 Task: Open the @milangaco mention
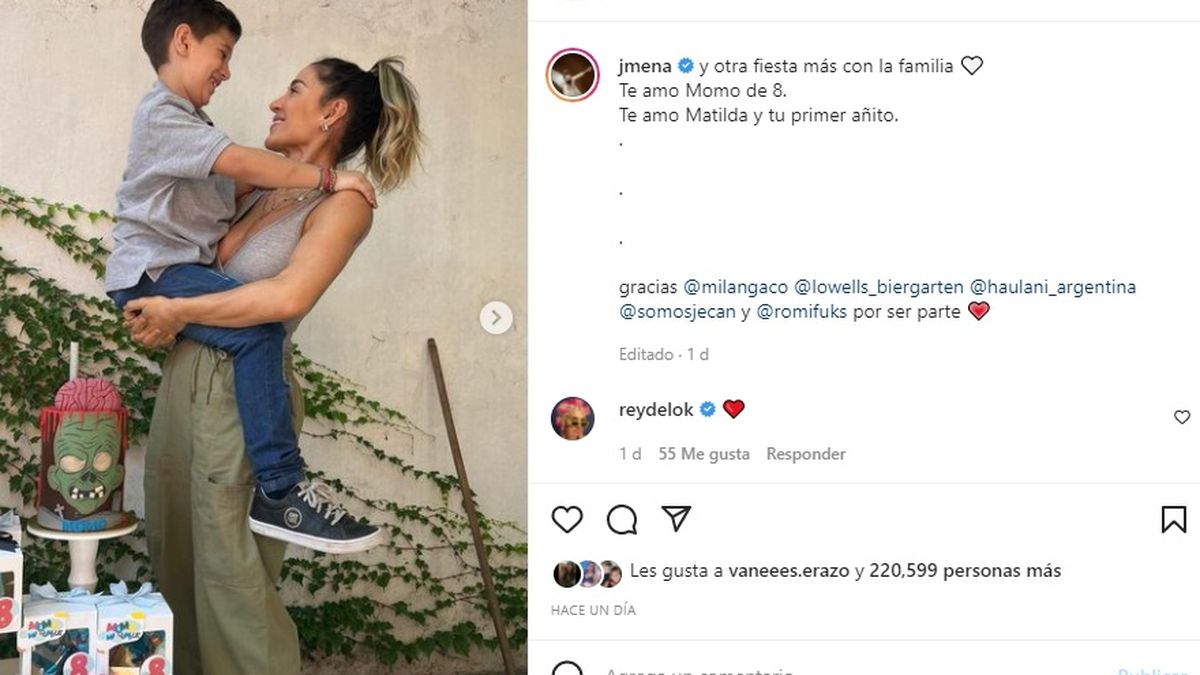coord(736,287)
